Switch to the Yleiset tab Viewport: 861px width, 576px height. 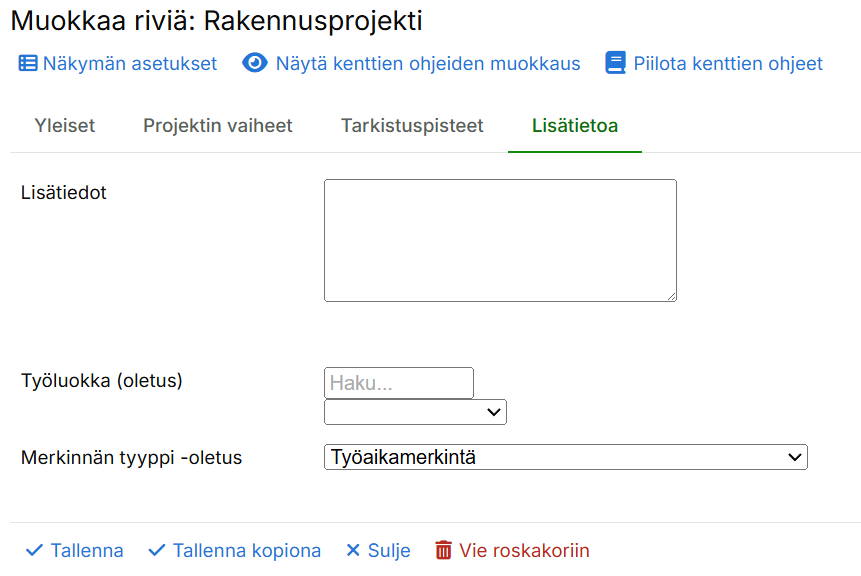tap(65, 126)
